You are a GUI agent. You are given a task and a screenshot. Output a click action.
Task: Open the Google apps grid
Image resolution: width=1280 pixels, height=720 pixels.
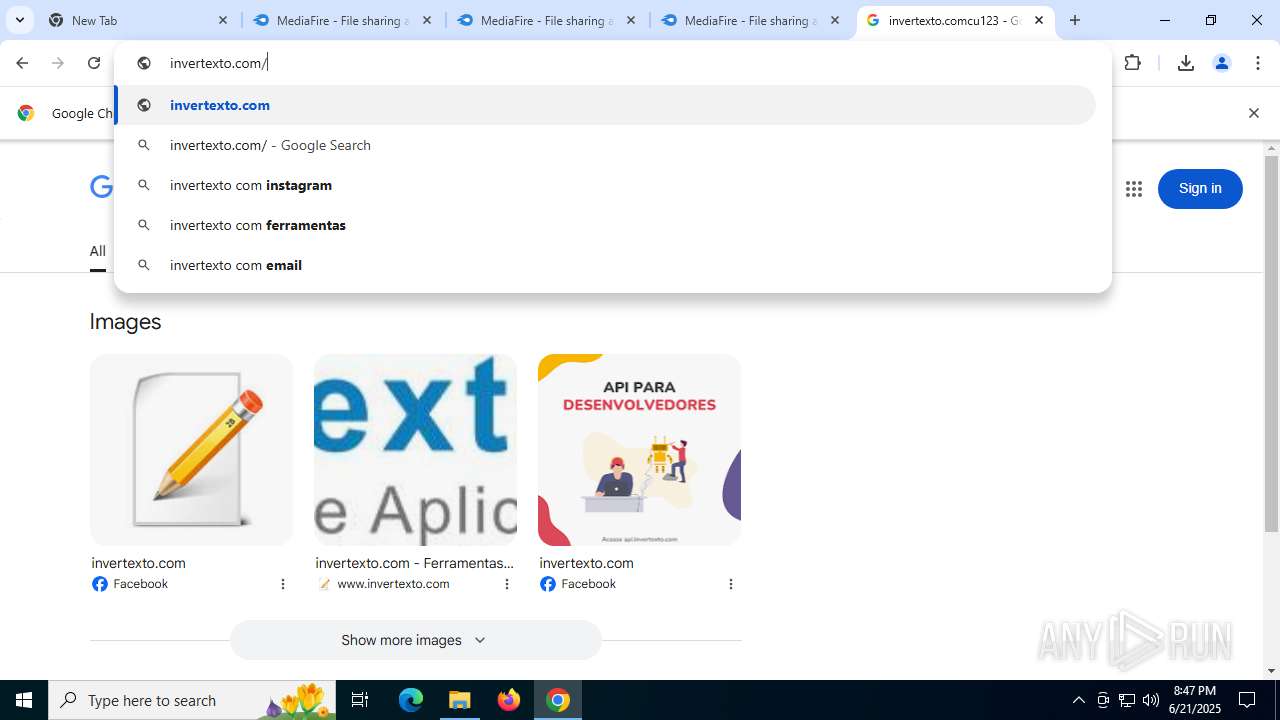(1133, 189)
